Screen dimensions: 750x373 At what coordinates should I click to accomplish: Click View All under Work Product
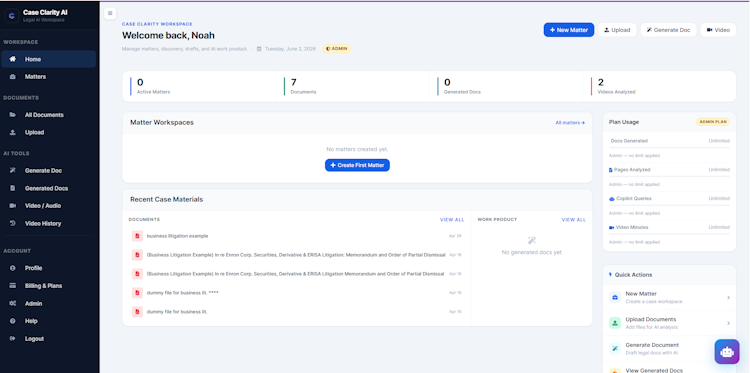tap(574, 220)
